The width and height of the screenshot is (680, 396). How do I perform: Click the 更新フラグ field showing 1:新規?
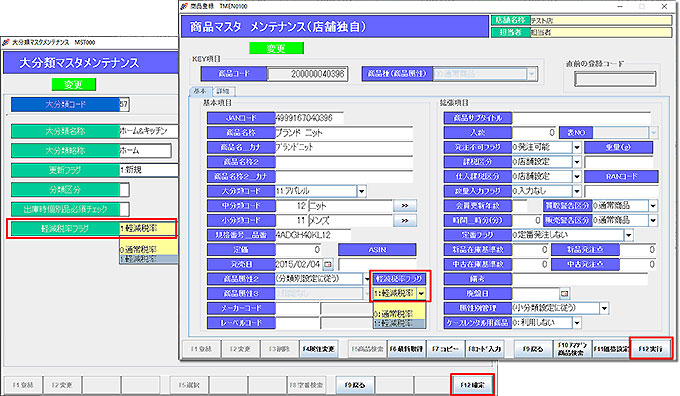(x=149, y=170)
